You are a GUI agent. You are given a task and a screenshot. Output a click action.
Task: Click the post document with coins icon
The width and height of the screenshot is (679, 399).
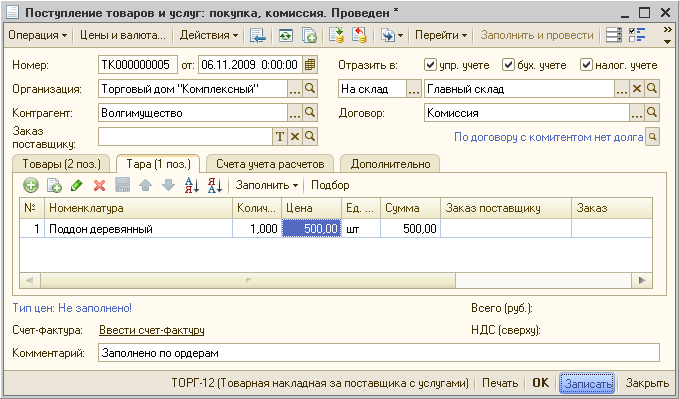click(336, 35)
